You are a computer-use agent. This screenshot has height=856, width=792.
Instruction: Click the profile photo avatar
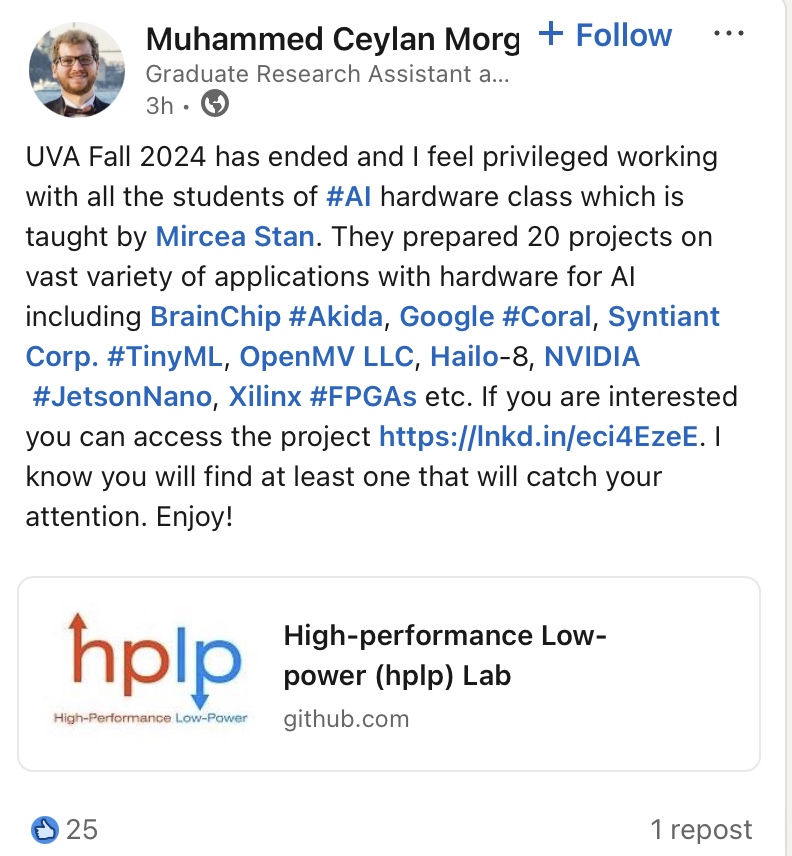[77, 69]
